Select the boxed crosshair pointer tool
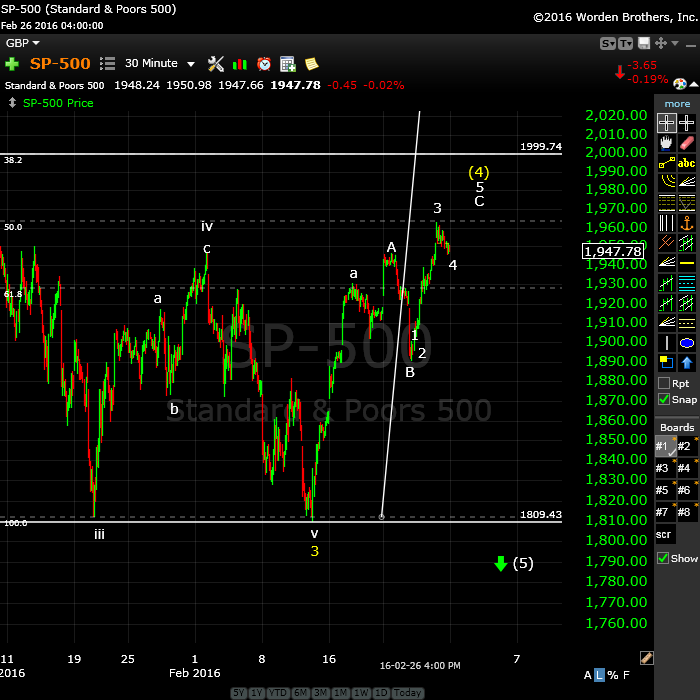 (x=666, y=123)
